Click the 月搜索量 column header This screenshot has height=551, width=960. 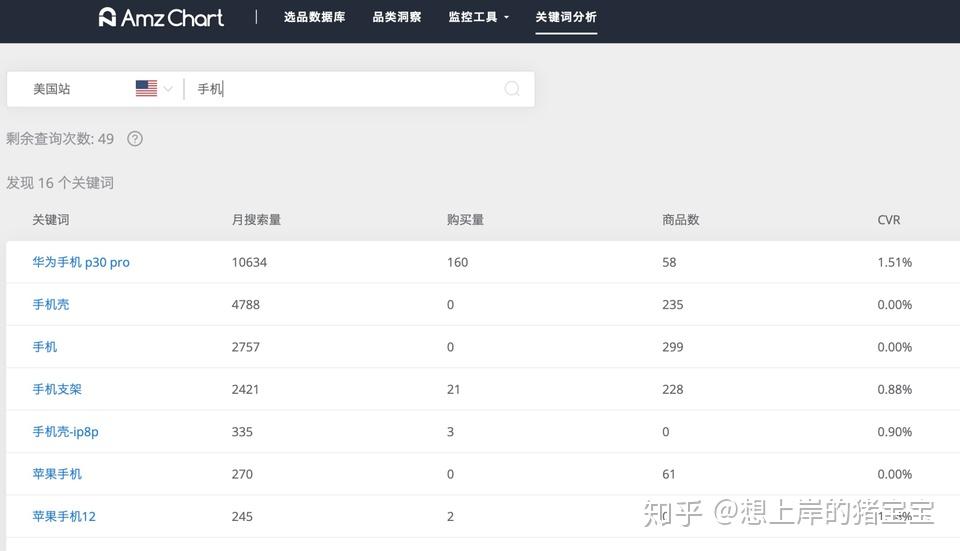[x=256, y=220]
